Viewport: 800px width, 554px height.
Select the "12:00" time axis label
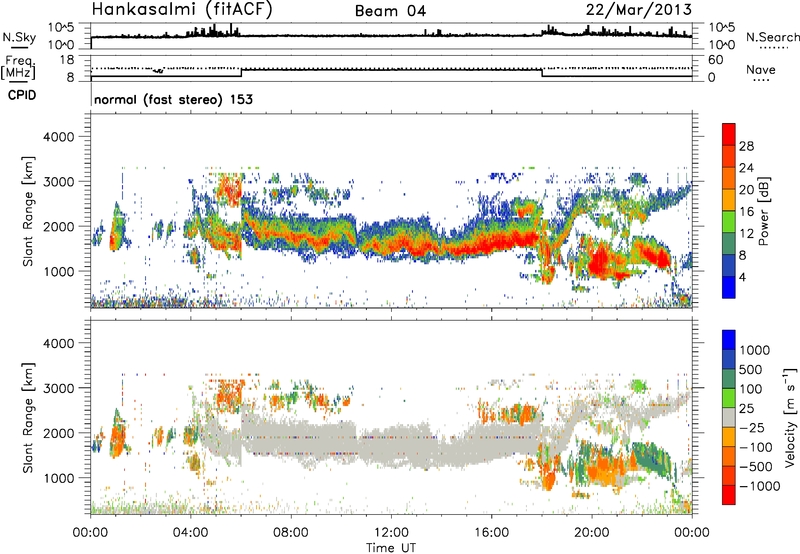[x=391, y=533]
